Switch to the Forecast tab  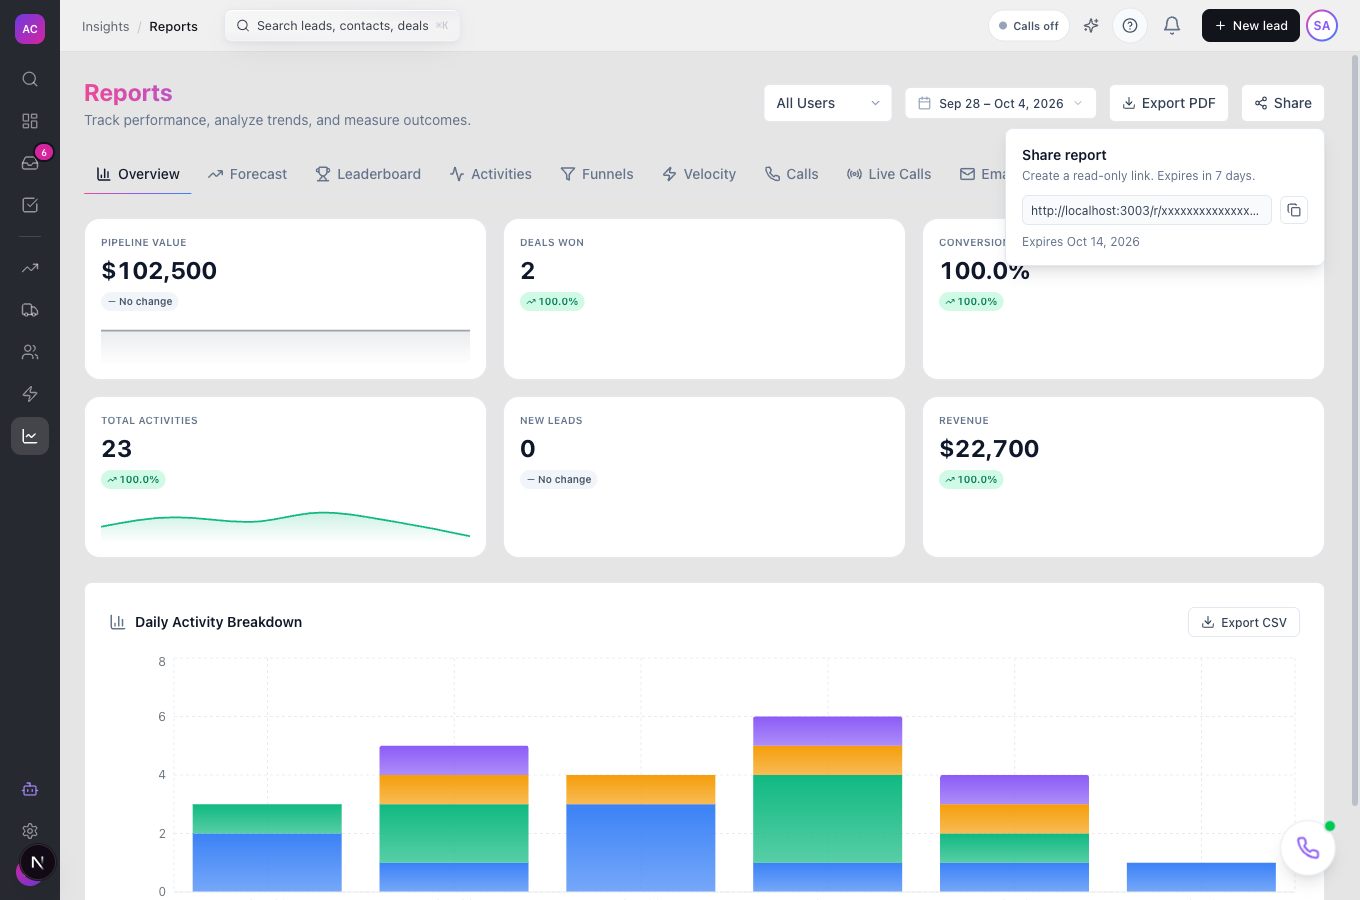pyautogui.click(x=247, y=174)
